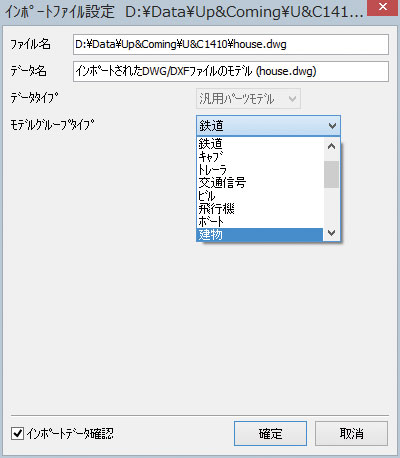Select ボート list option
This screenshot has width=400, height=458.
point(260,222)
